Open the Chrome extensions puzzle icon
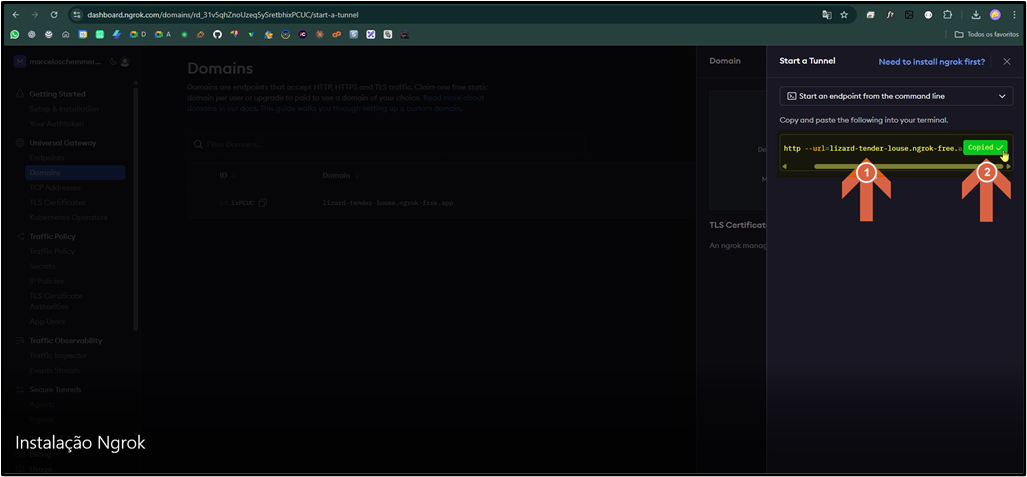Screen dimensions: 1027x477 click(x=947, y=14)
